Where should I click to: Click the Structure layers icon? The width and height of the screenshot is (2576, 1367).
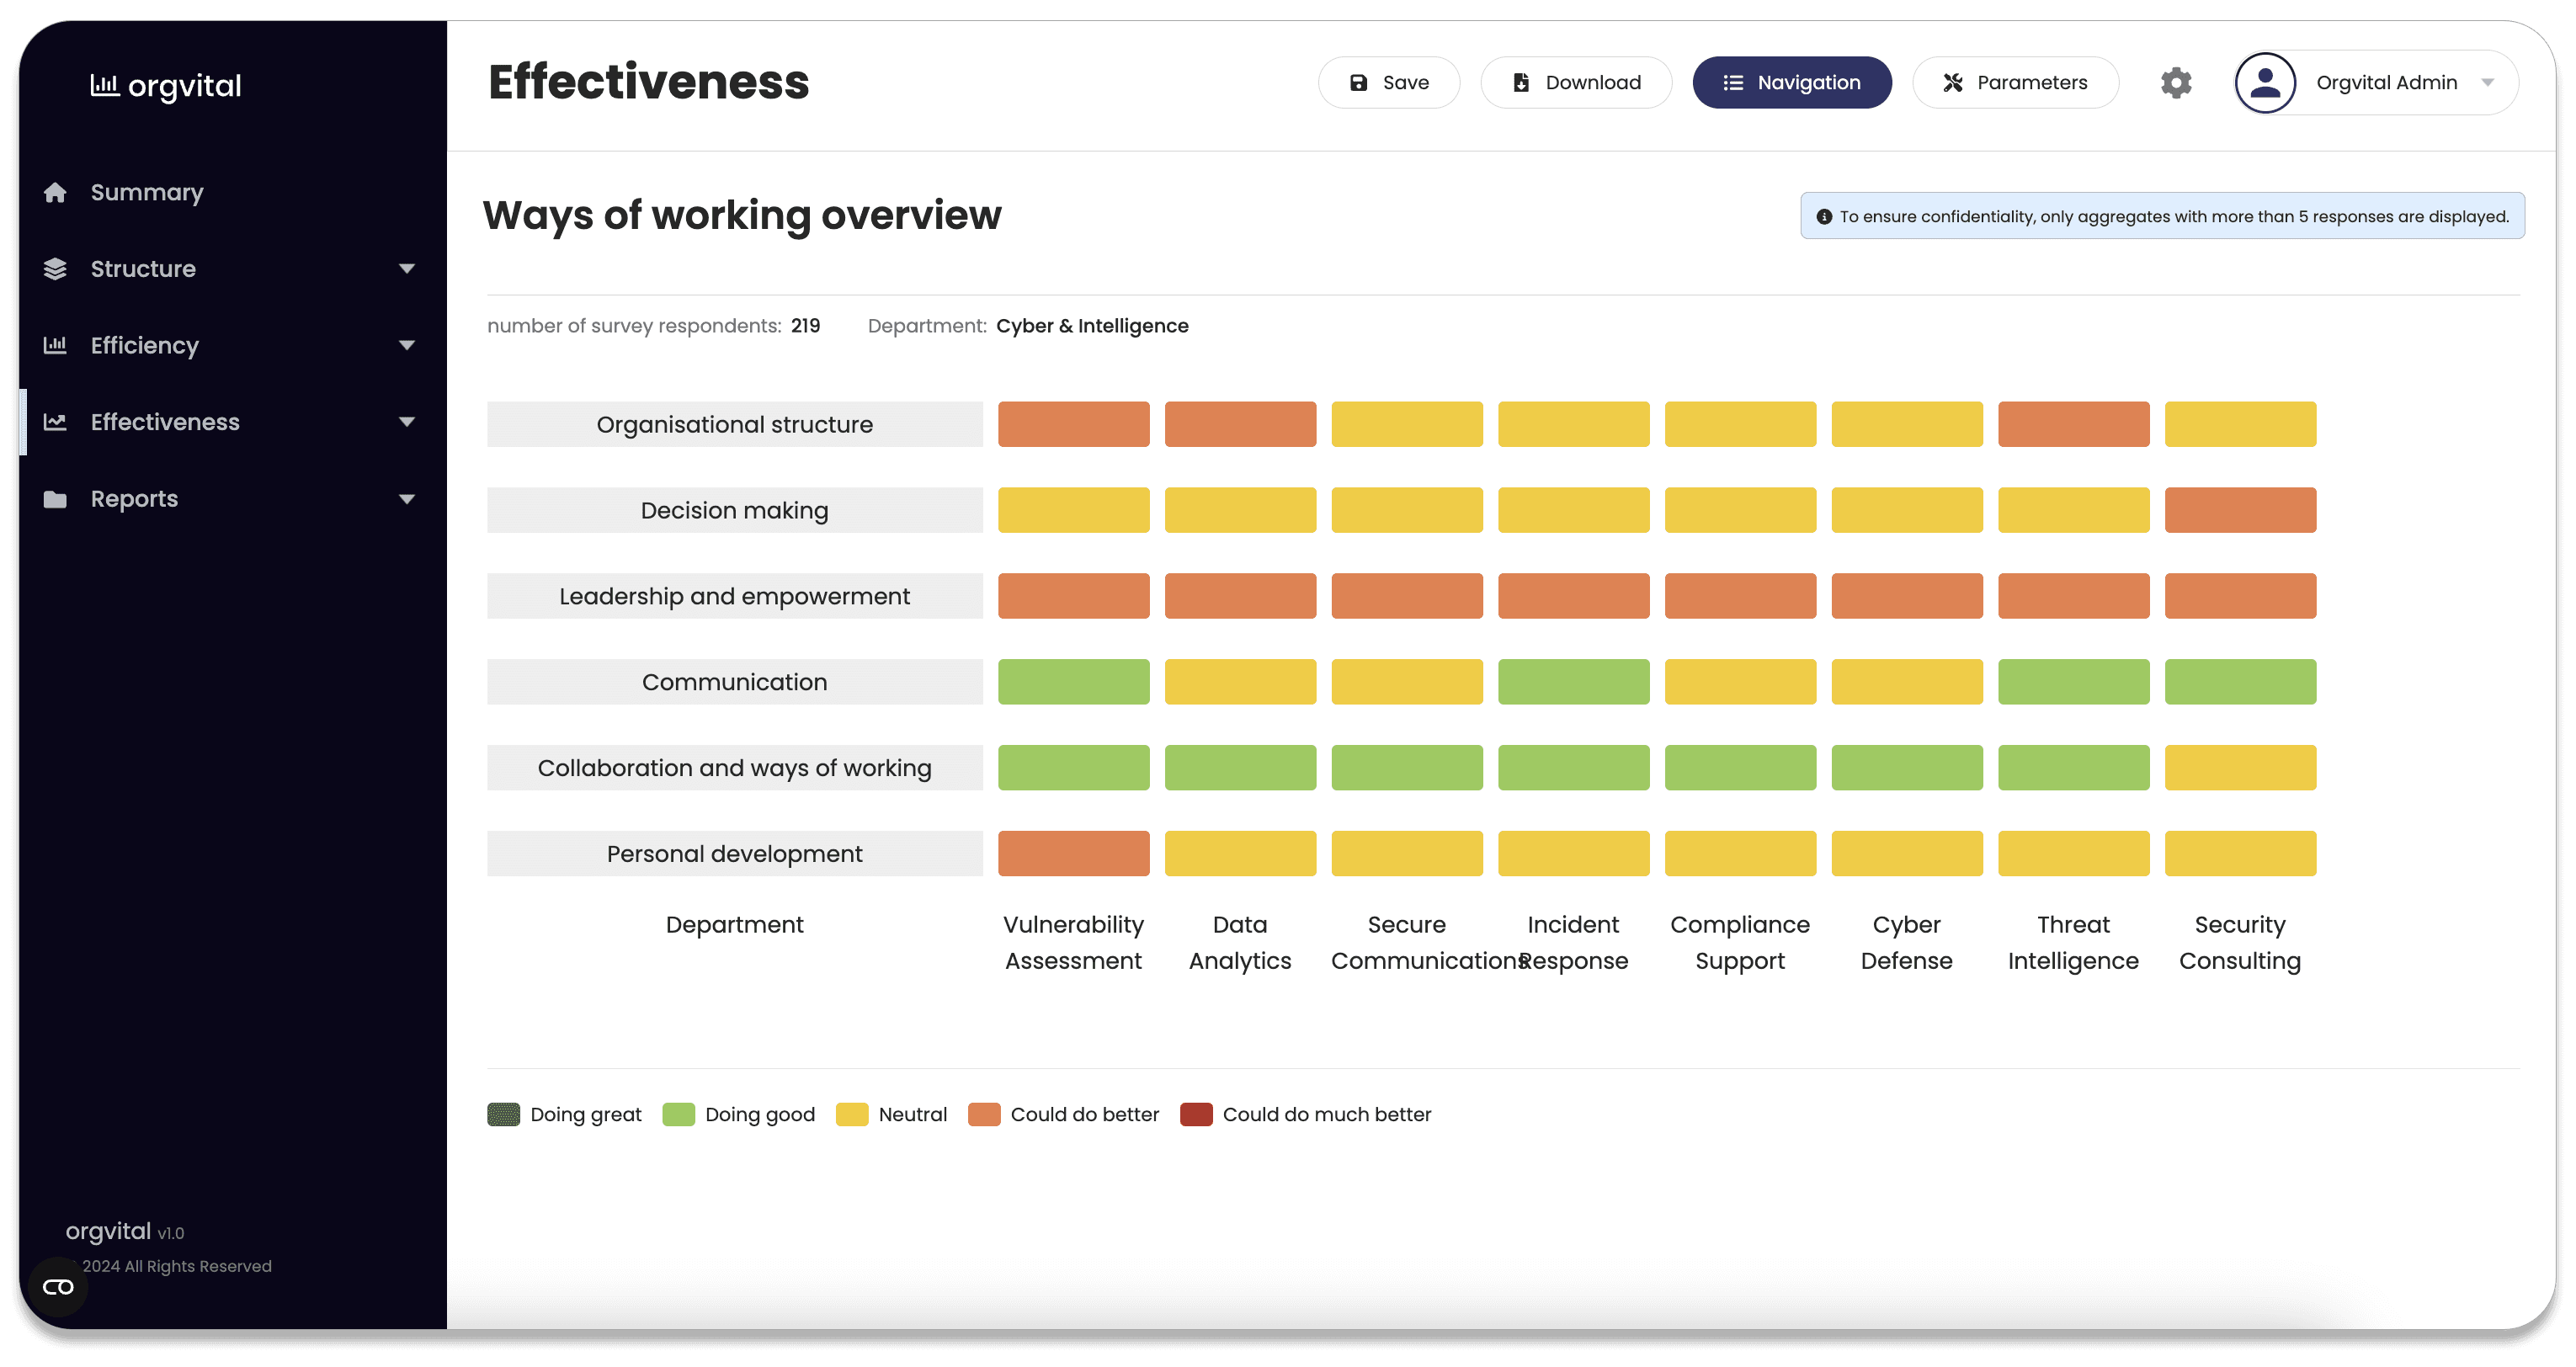[x=55, y=269]
